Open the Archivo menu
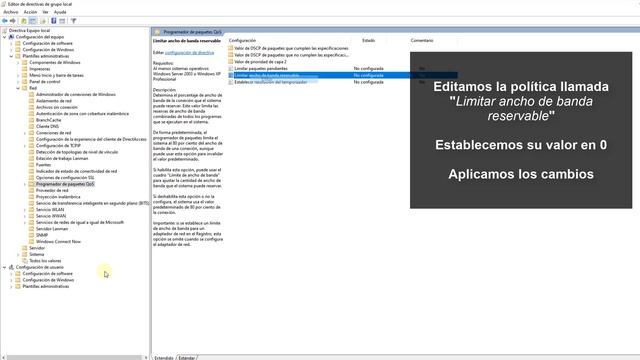 [x=11, y=12]
